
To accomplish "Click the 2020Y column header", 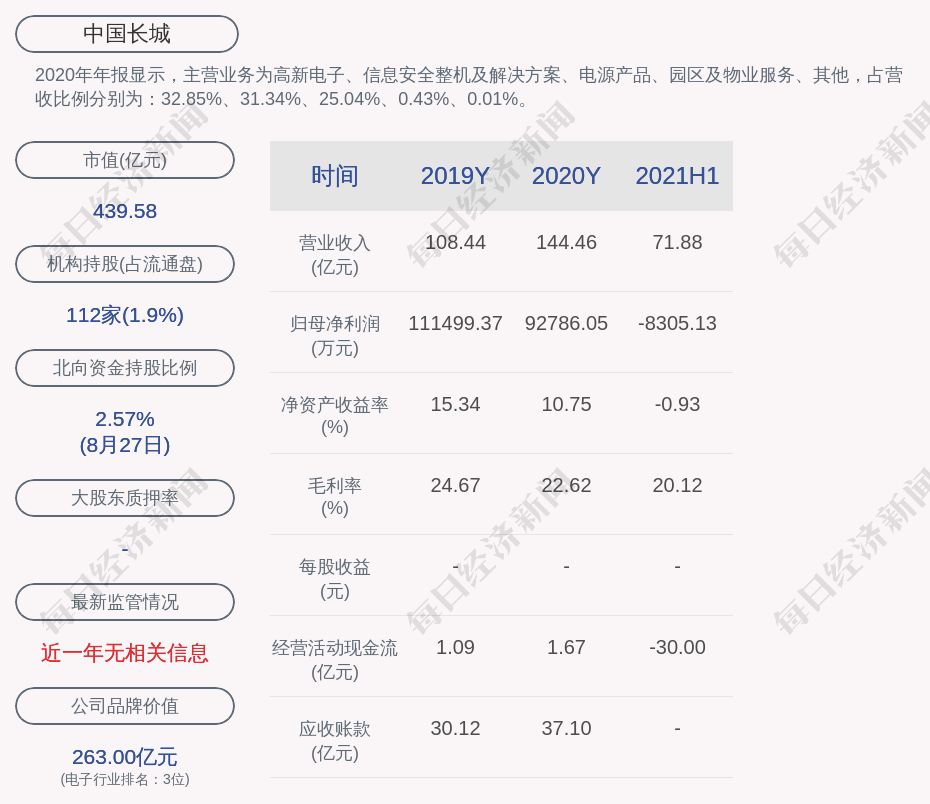I will (x=566, y=176).
